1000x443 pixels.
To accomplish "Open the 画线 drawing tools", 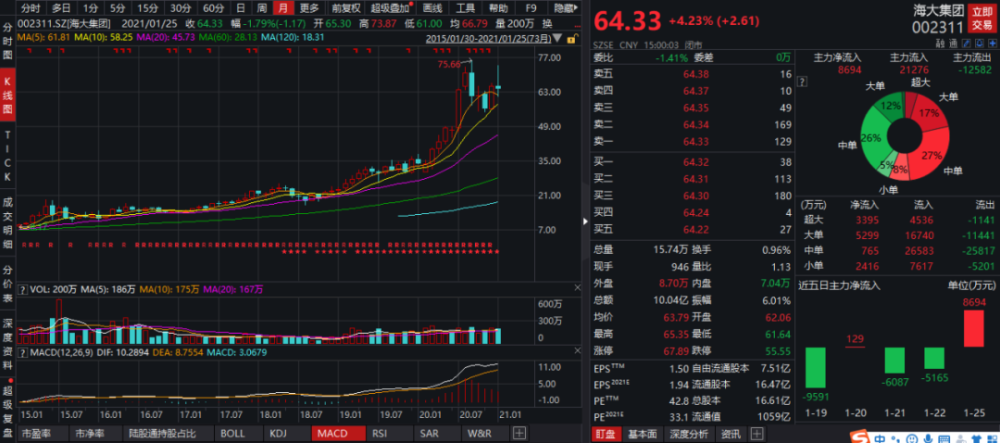I will point(432,8).
